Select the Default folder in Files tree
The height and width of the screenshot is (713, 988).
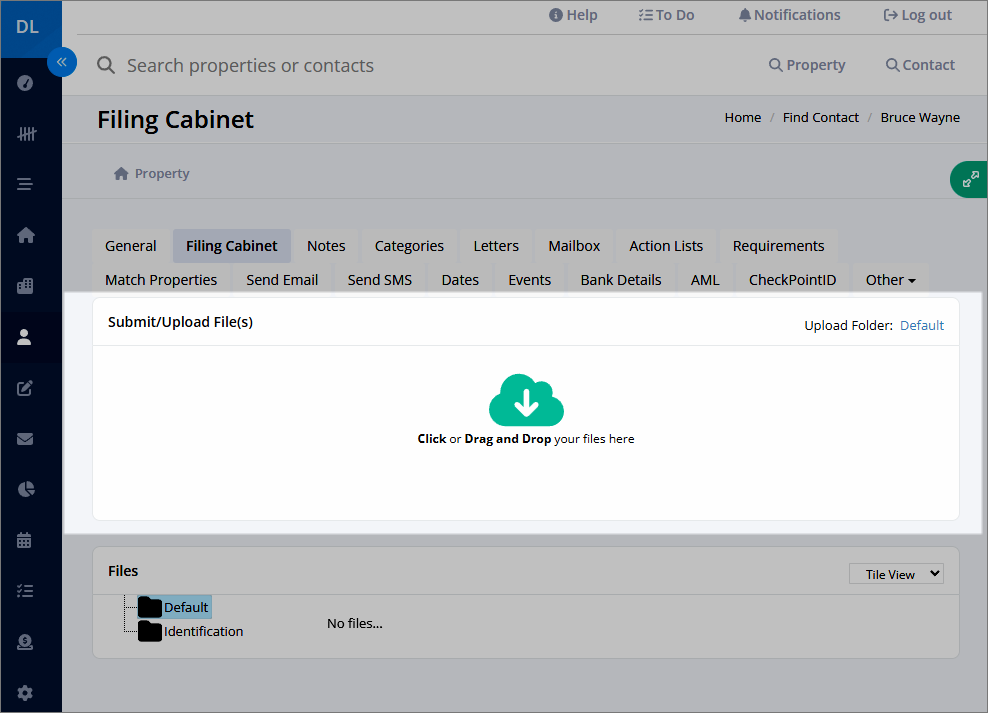(x=174, y=607)
